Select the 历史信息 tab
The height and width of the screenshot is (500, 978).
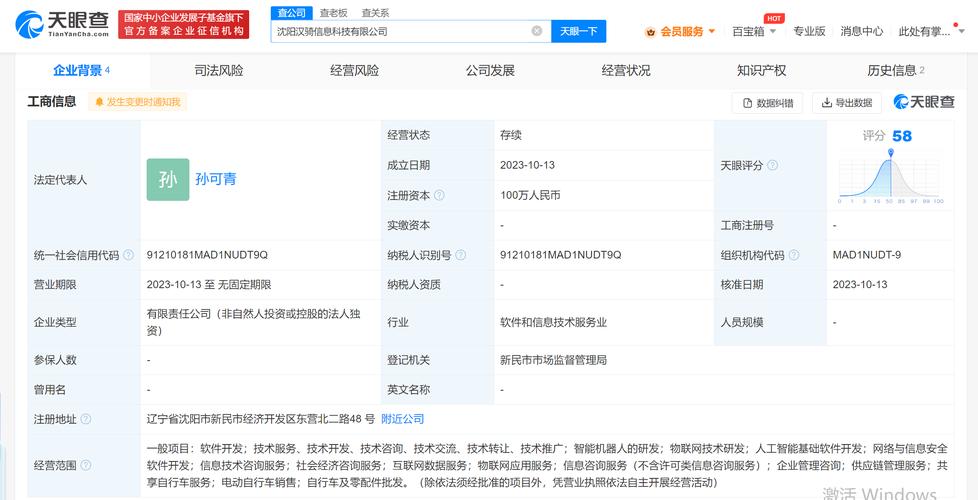896,70
